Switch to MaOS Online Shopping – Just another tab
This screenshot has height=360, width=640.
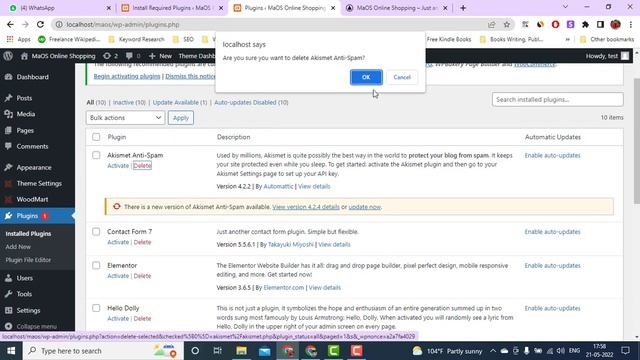[x=396, y=8]
